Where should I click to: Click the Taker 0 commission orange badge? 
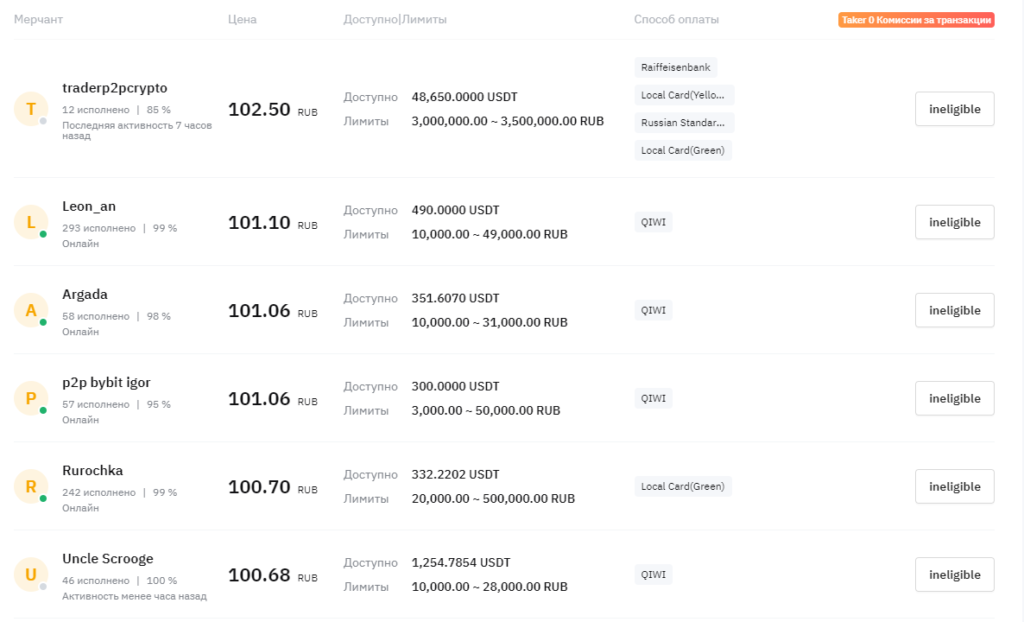click(x=916, y=20)
